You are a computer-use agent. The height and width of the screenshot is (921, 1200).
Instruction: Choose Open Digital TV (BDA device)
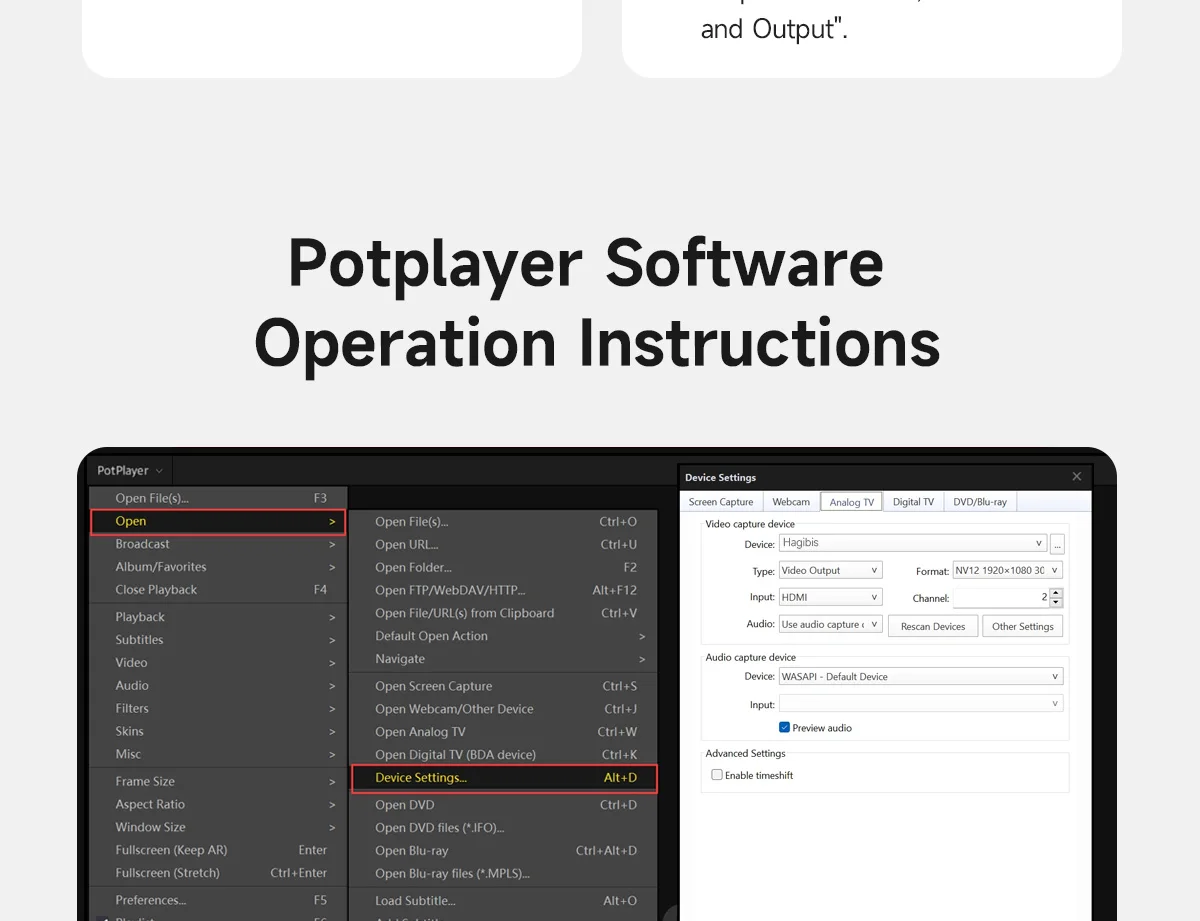[x=504, y=756]
